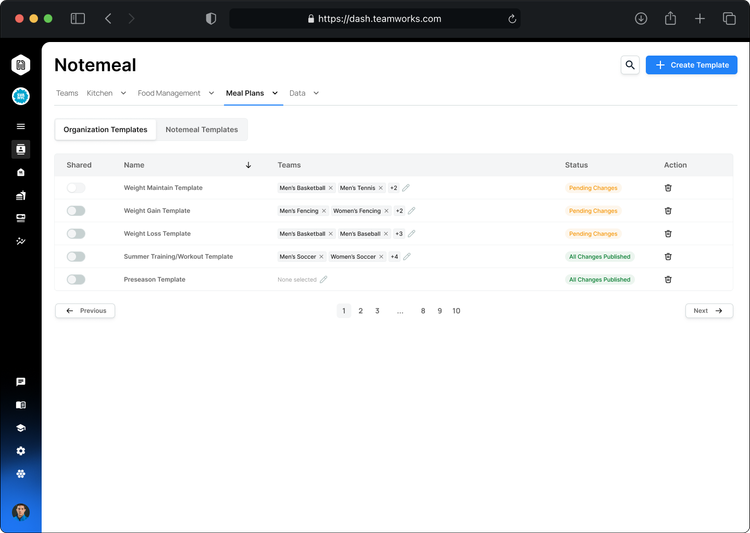Open browser downloads

click(x=641, y=19)
